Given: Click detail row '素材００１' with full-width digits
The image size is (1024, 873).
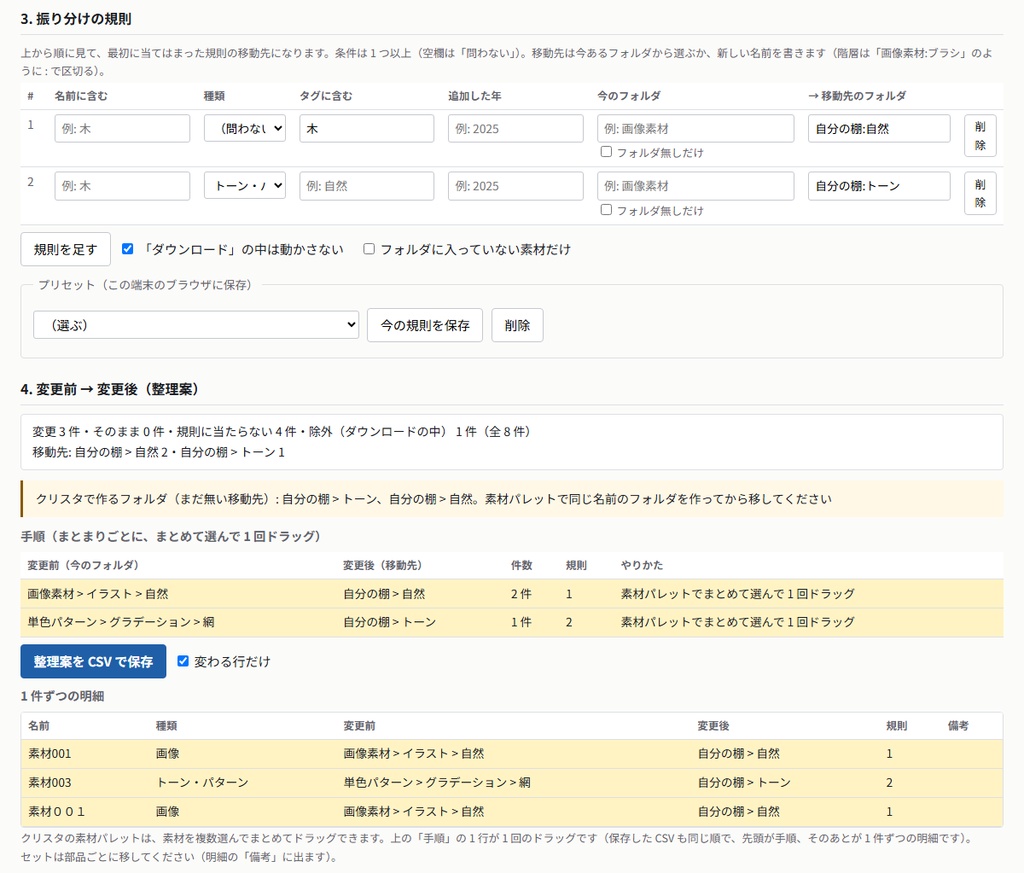Looking at the screenshot, I should click(x=512, y=812).
